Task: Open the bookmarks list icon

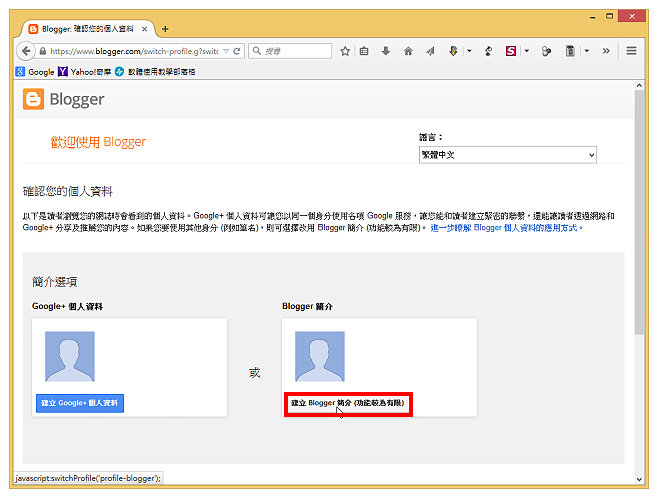Action: pyautogui.click(x=364, y=51)
